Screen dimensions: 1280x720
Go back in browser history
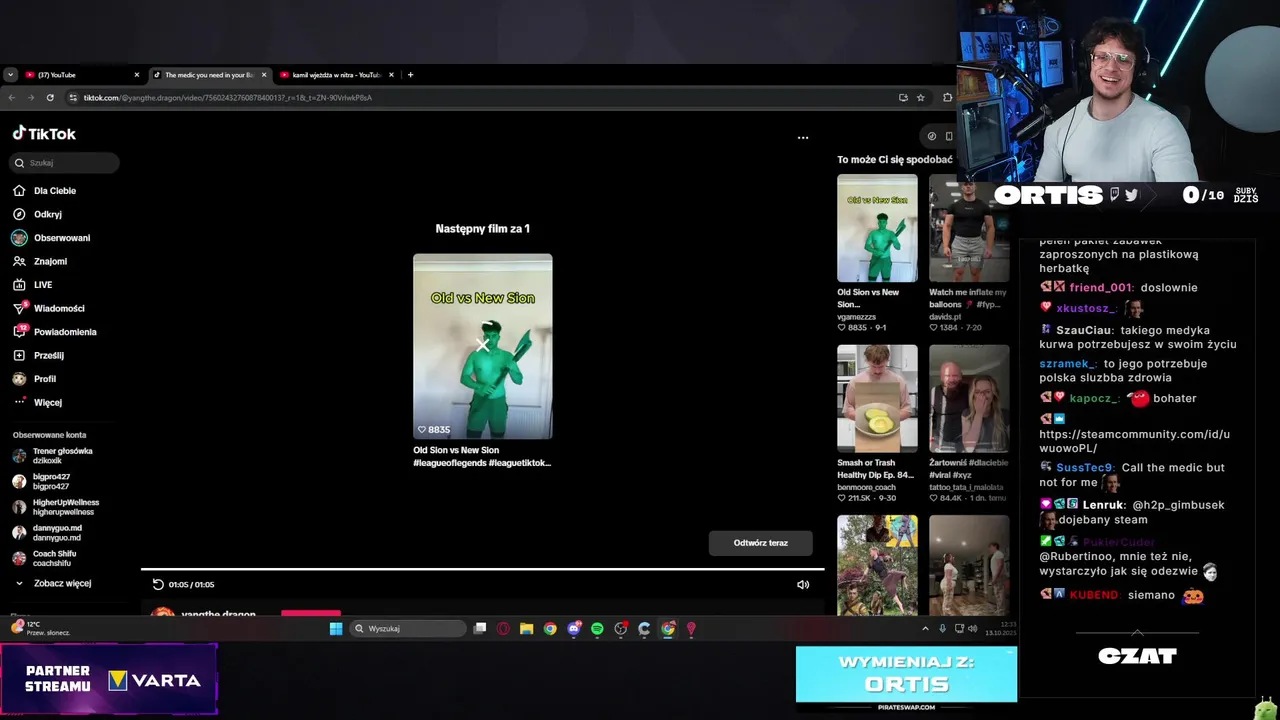pos(12,97)
